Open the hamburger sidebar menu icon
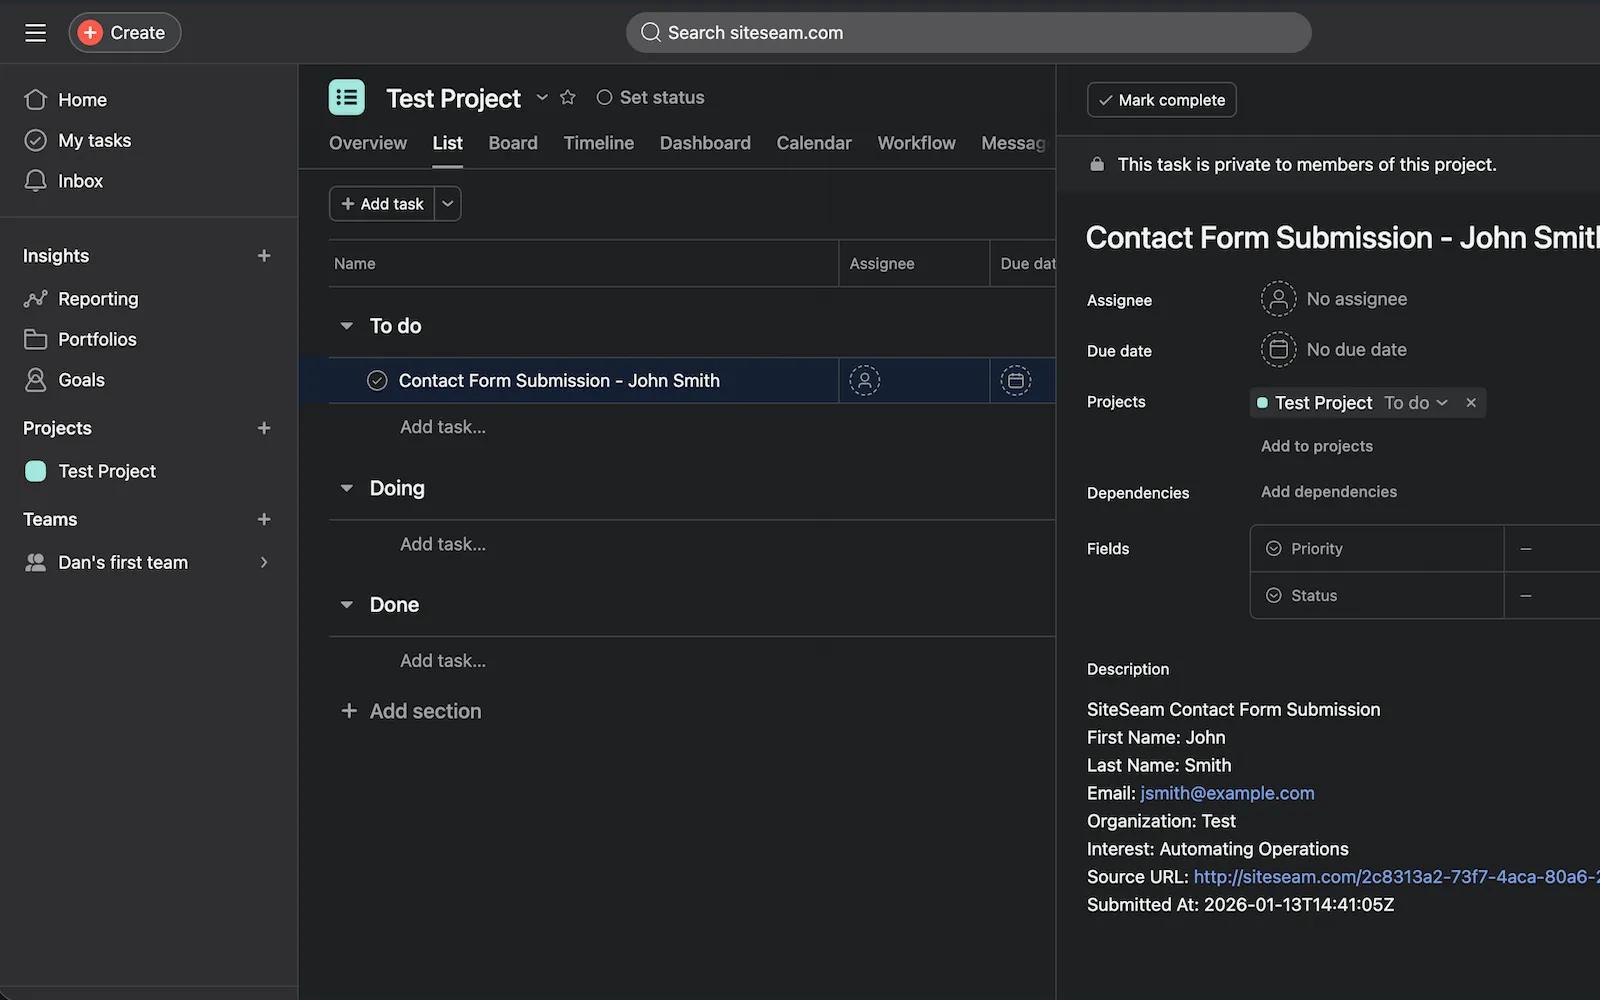The image size is (1600, 1000). pos(35,33)
